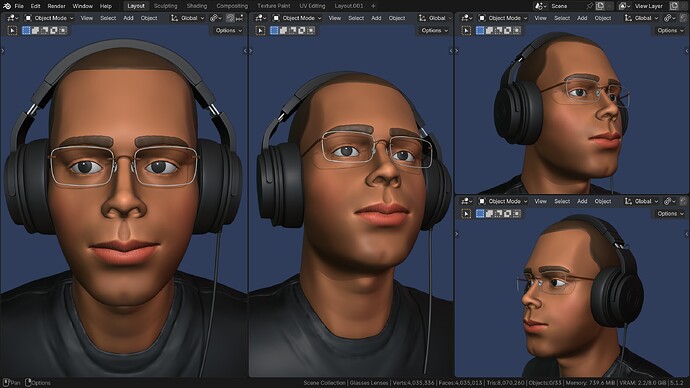Open the Blender logo menu
This screenshot has width=690, height=388.
click(x=7, y=6)
